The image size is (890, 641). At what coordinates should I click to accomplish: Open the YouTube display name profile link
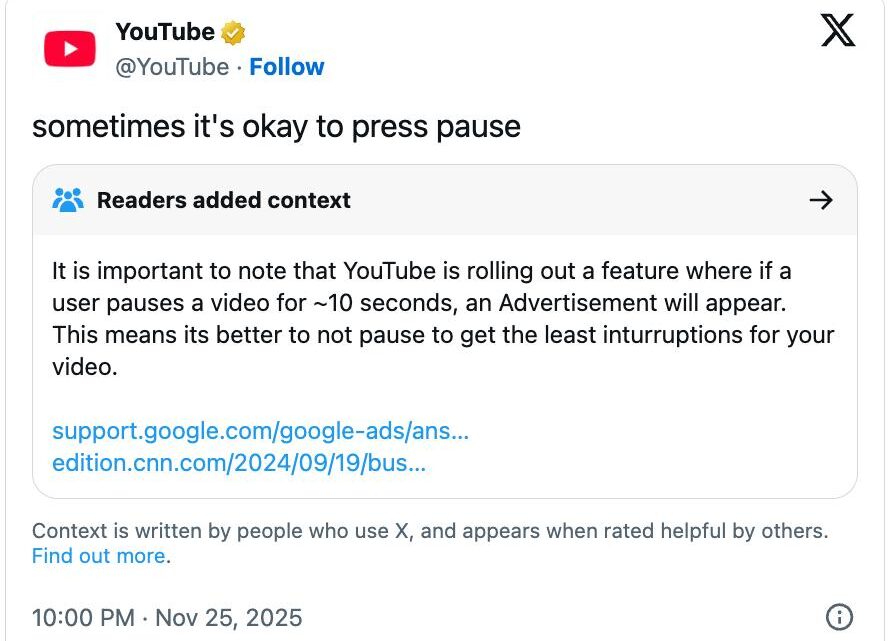(x=165, y=32)
